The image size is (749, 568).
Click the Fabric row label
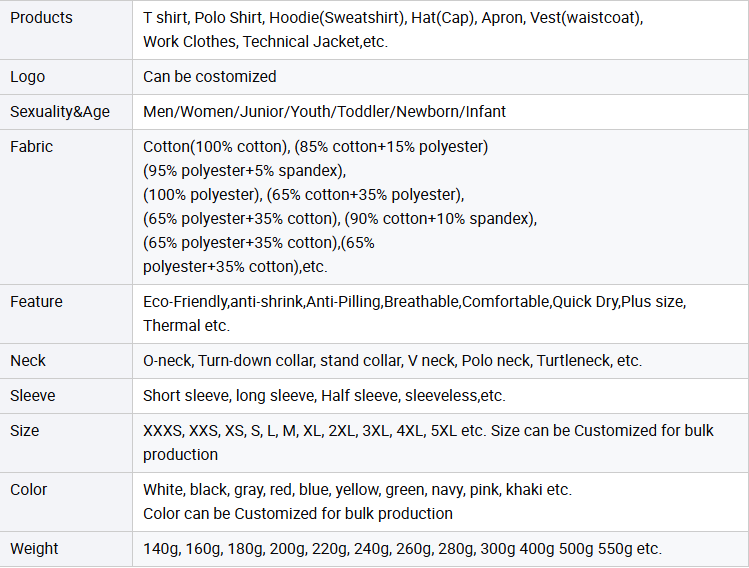pos(32,147)
